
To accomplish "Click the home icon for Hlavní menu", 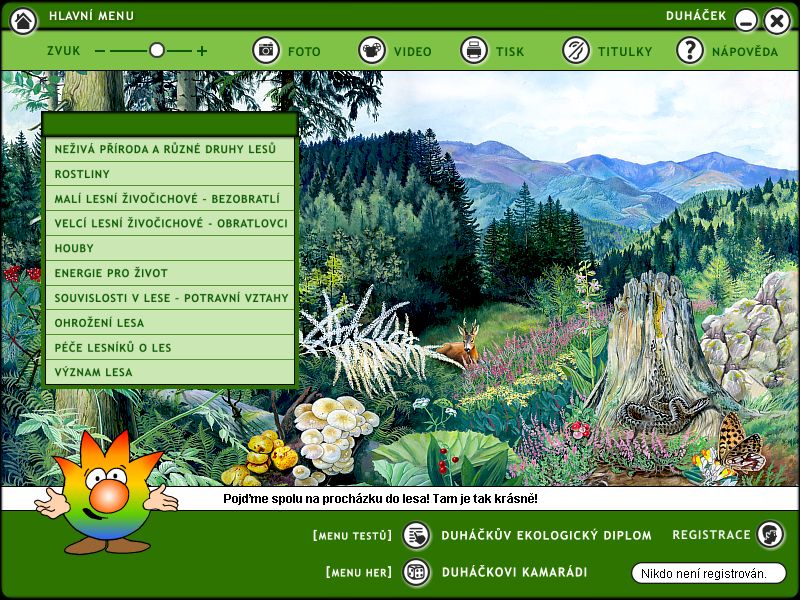I will click(23, 21).
